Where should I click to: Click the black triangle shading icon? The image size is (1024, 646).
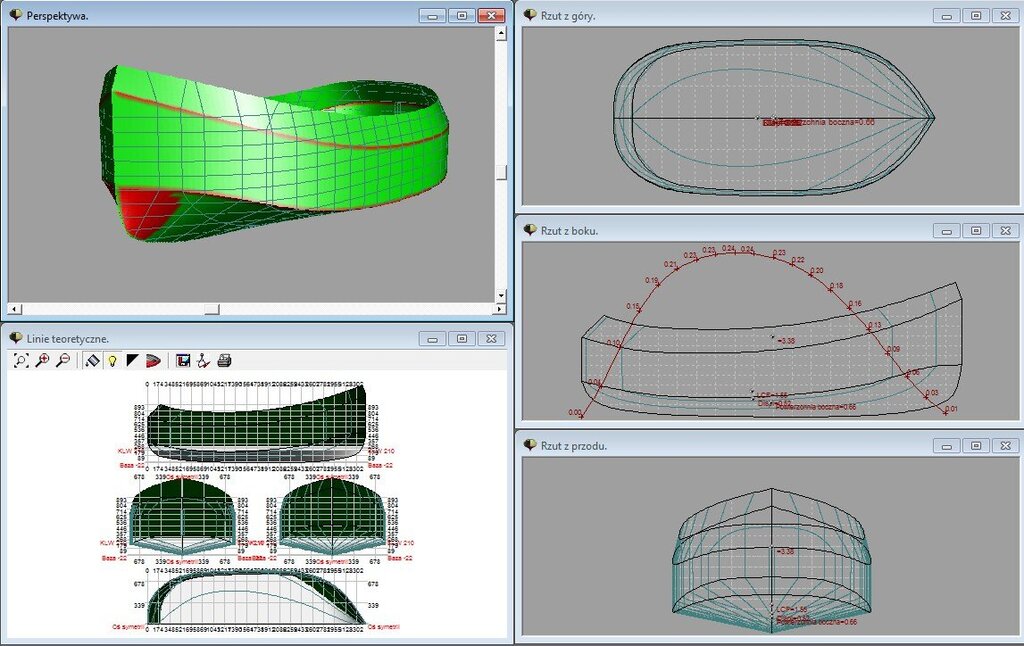coord(132,360)
